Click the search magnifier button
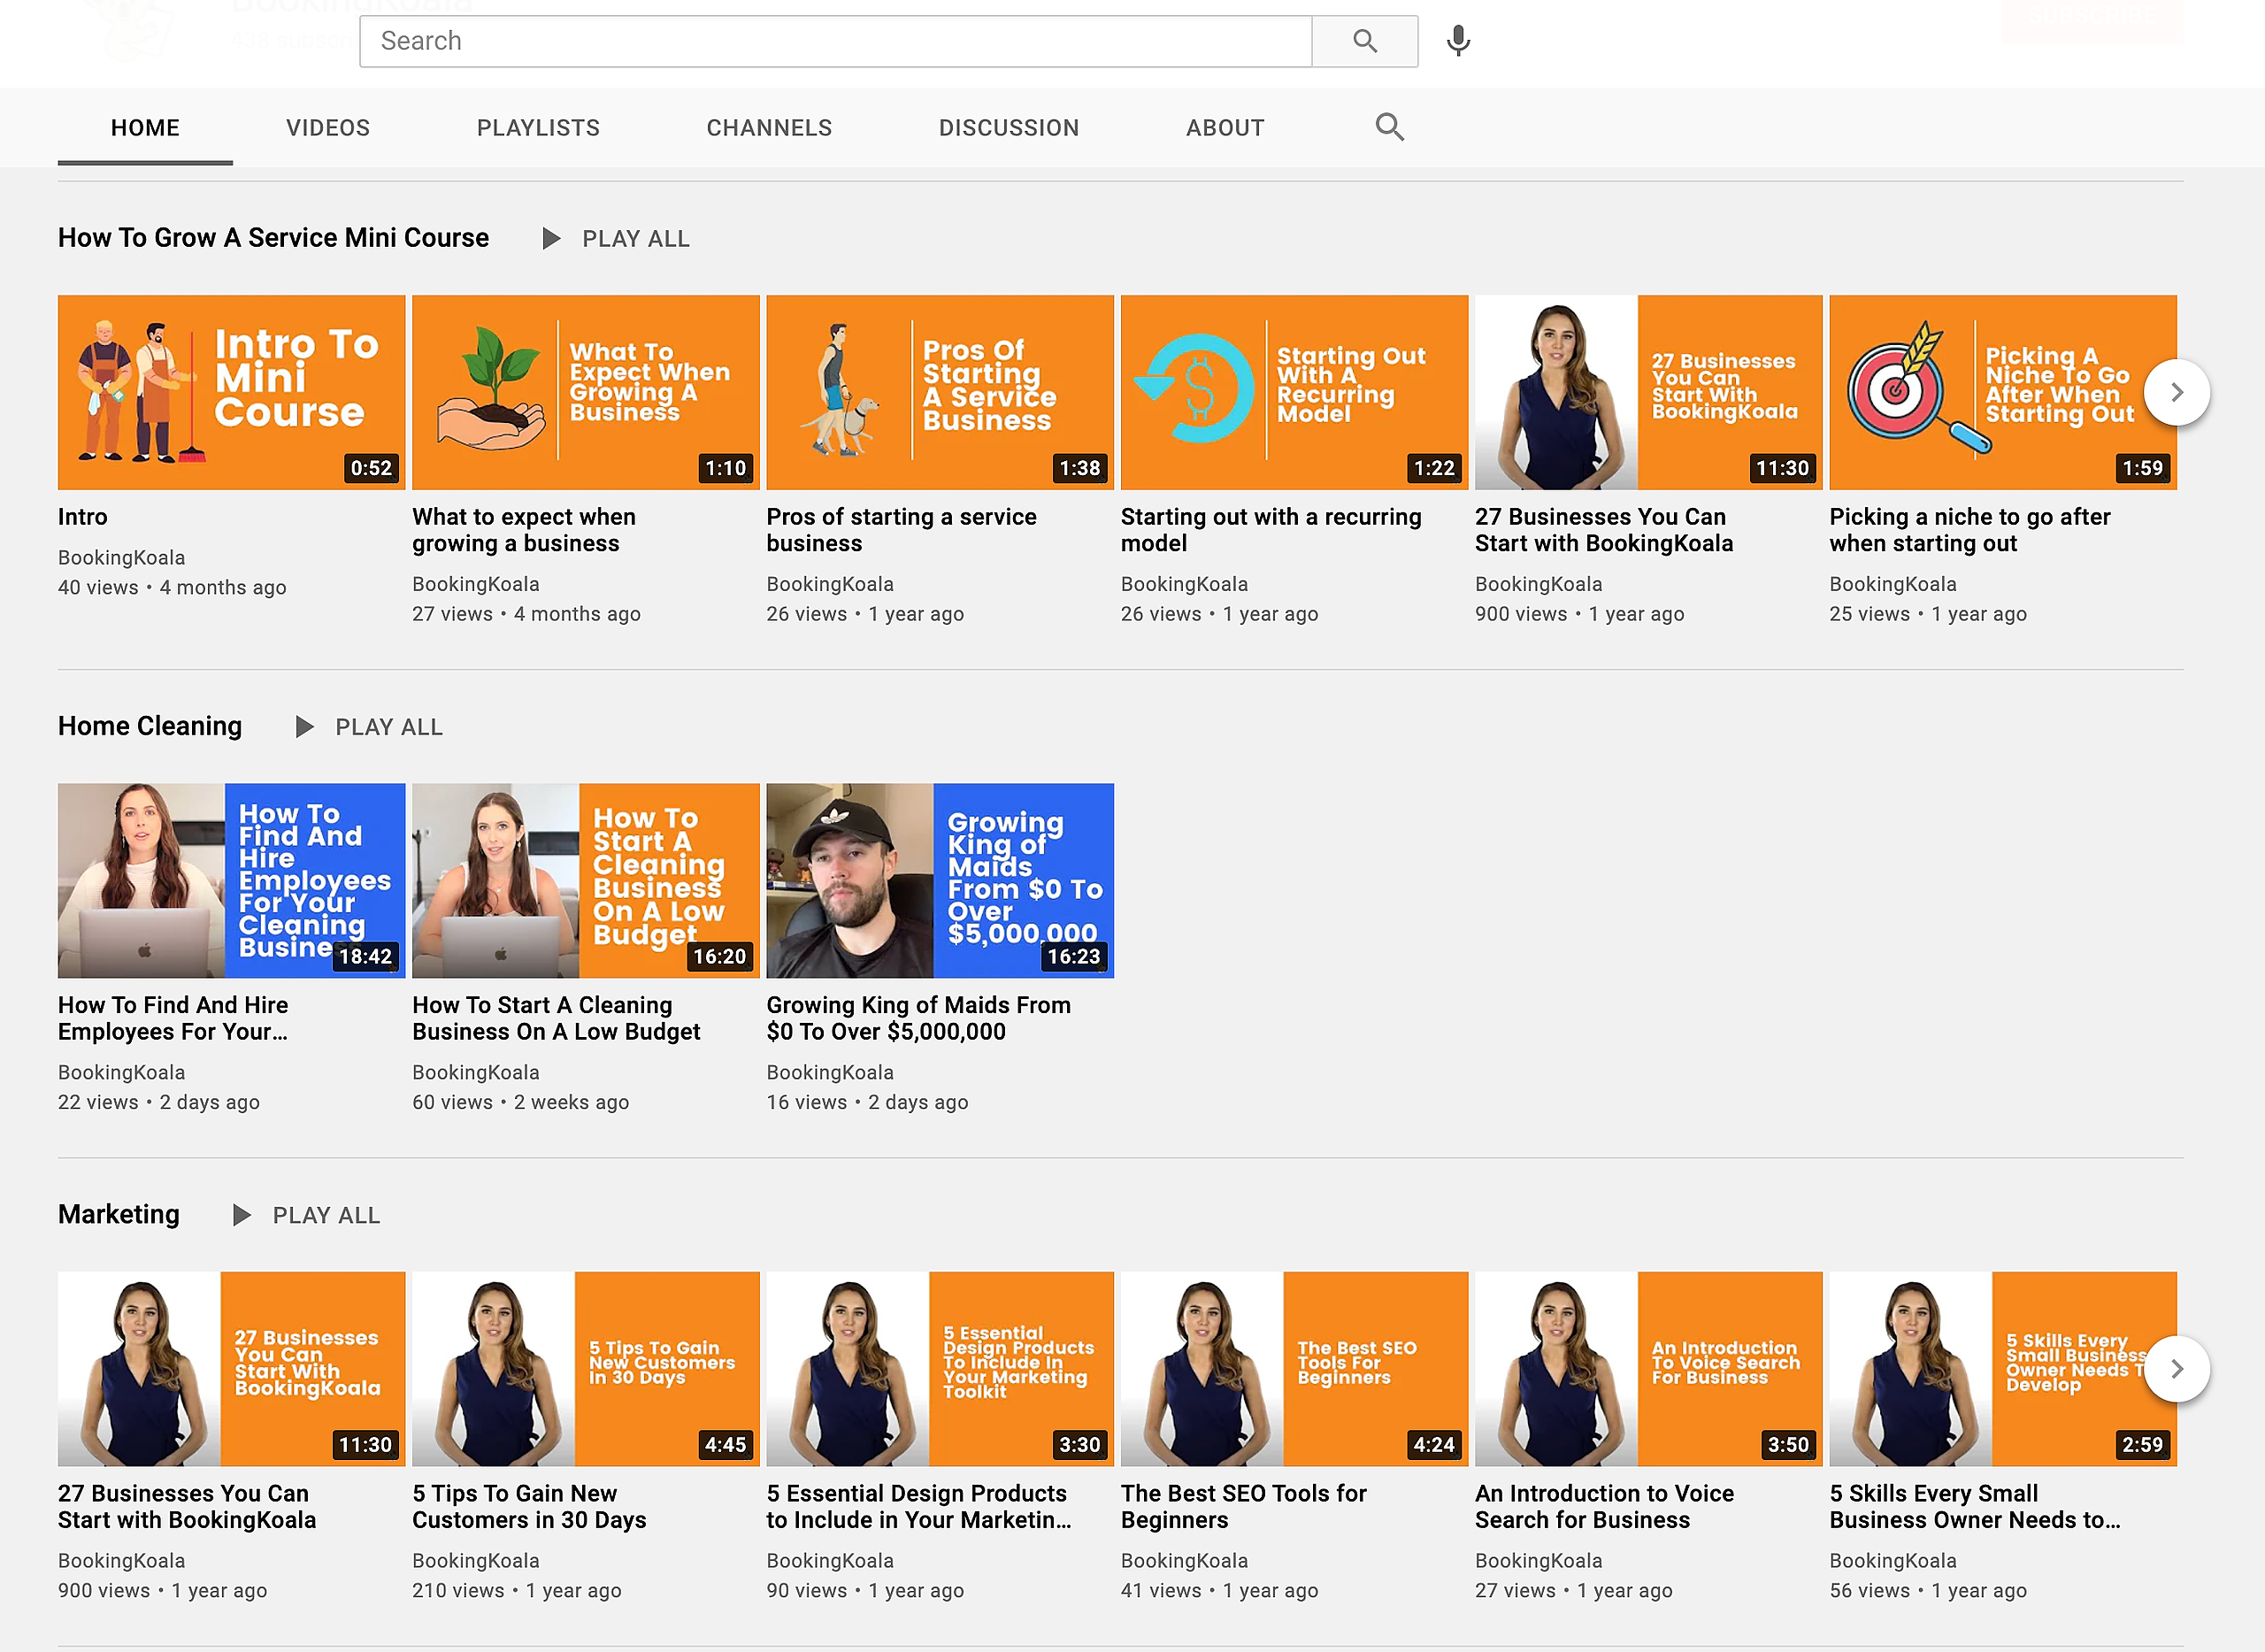This screenshot has height=1652, width=2265. (1364, 41)
